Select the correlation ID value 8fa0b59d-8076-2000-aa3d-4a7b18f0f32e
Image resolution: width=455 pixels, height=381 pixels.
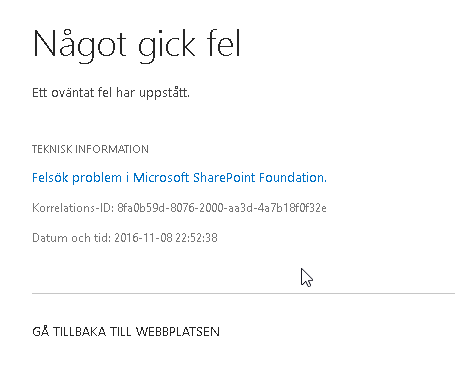222,208
